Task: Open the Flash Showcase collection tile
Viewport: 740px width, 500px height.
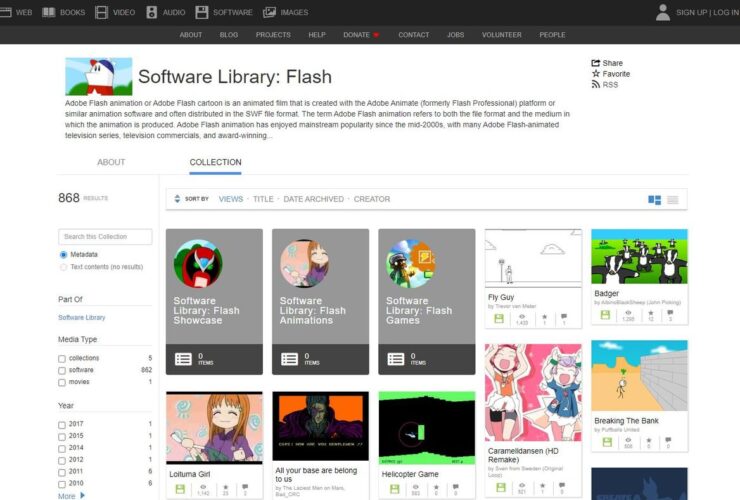Action: (x=214, y=302)
